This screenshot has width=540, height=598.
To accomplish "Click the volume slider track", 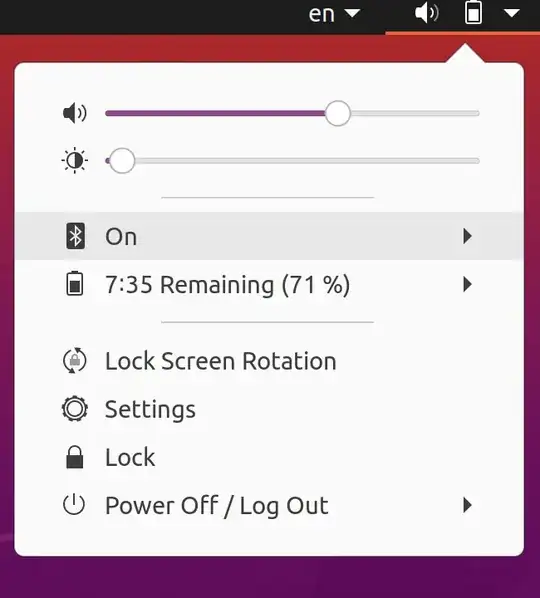I will (x=292, y=113).
